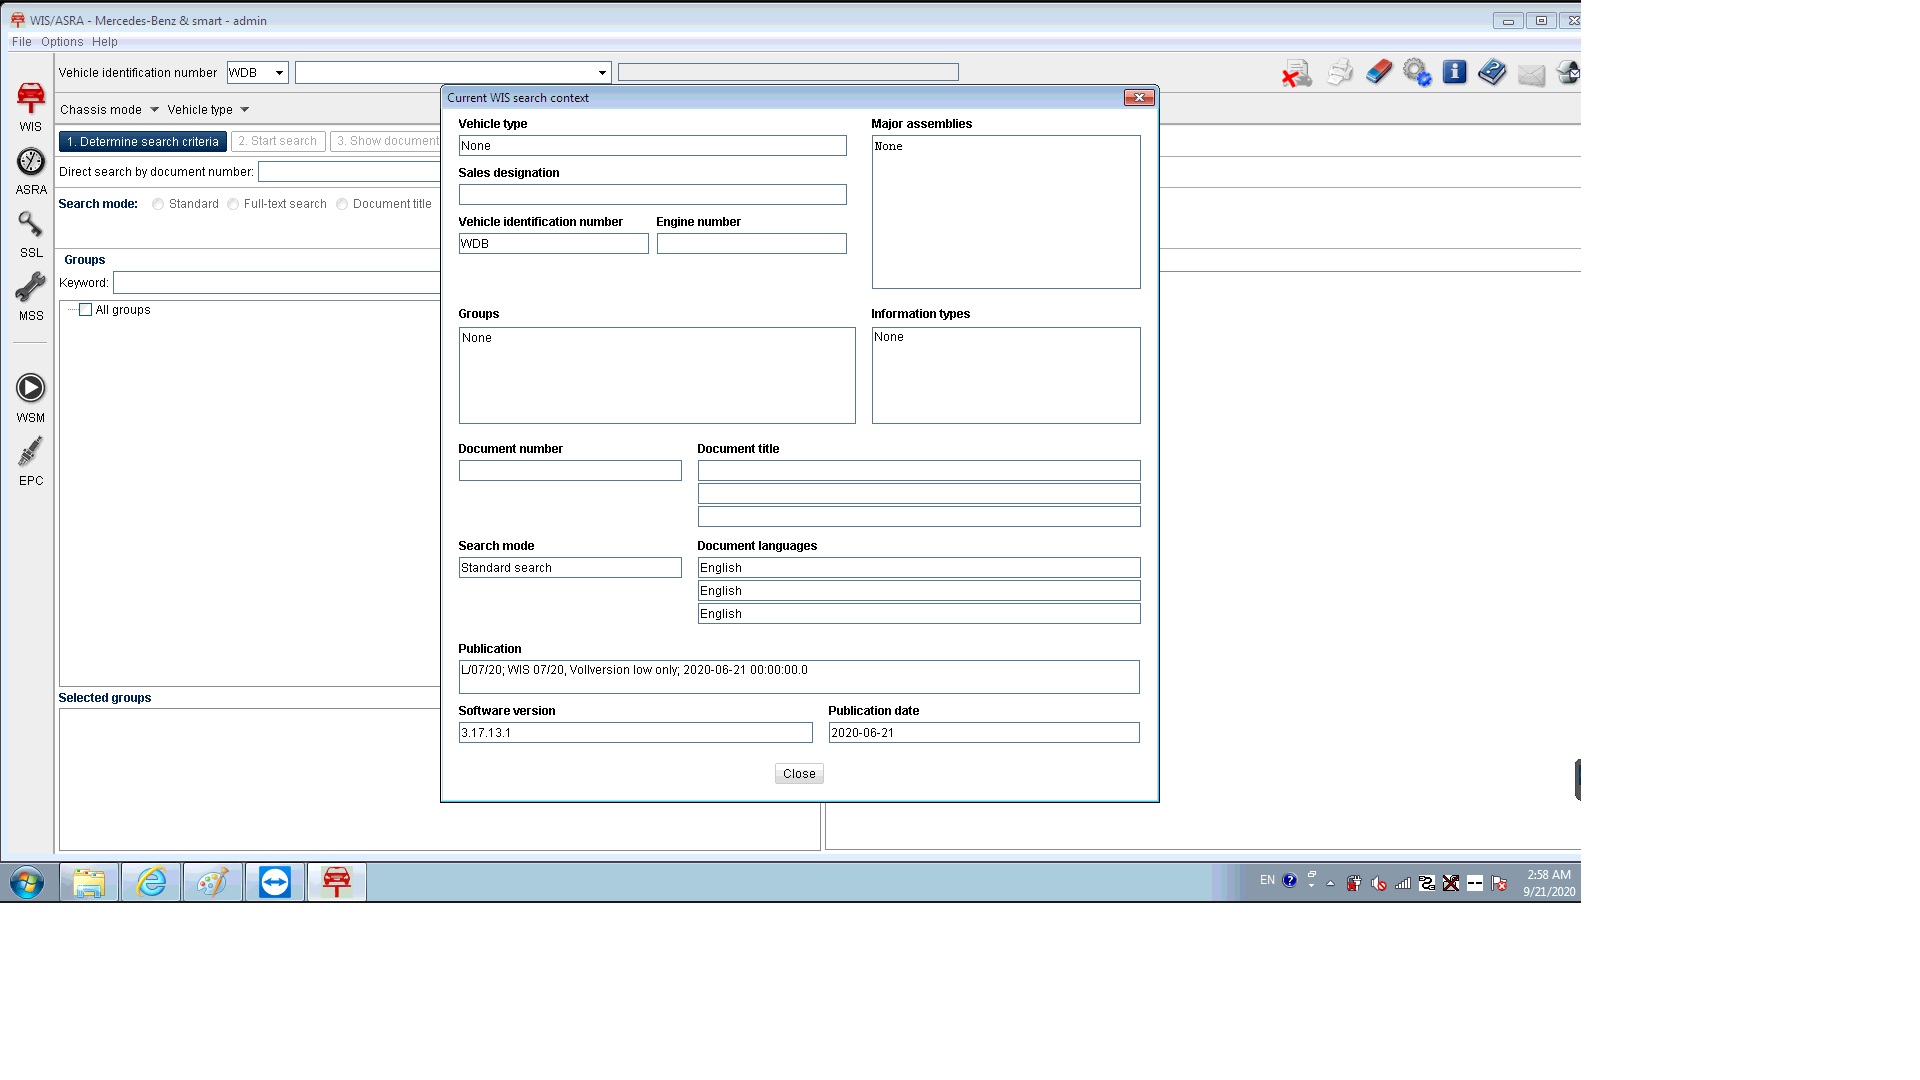Open the Vehicle type dropdown
Screen dimensions: 1920x1080
208,110
